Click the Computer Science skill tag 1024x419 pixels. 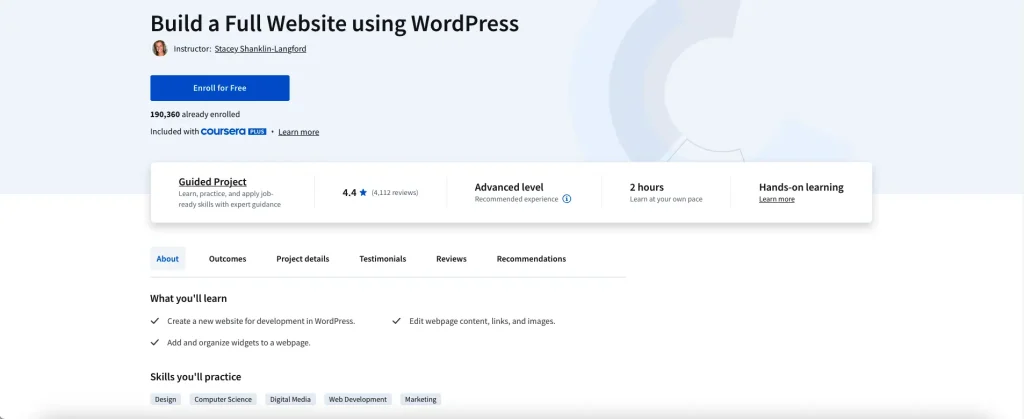click(223, 399)
